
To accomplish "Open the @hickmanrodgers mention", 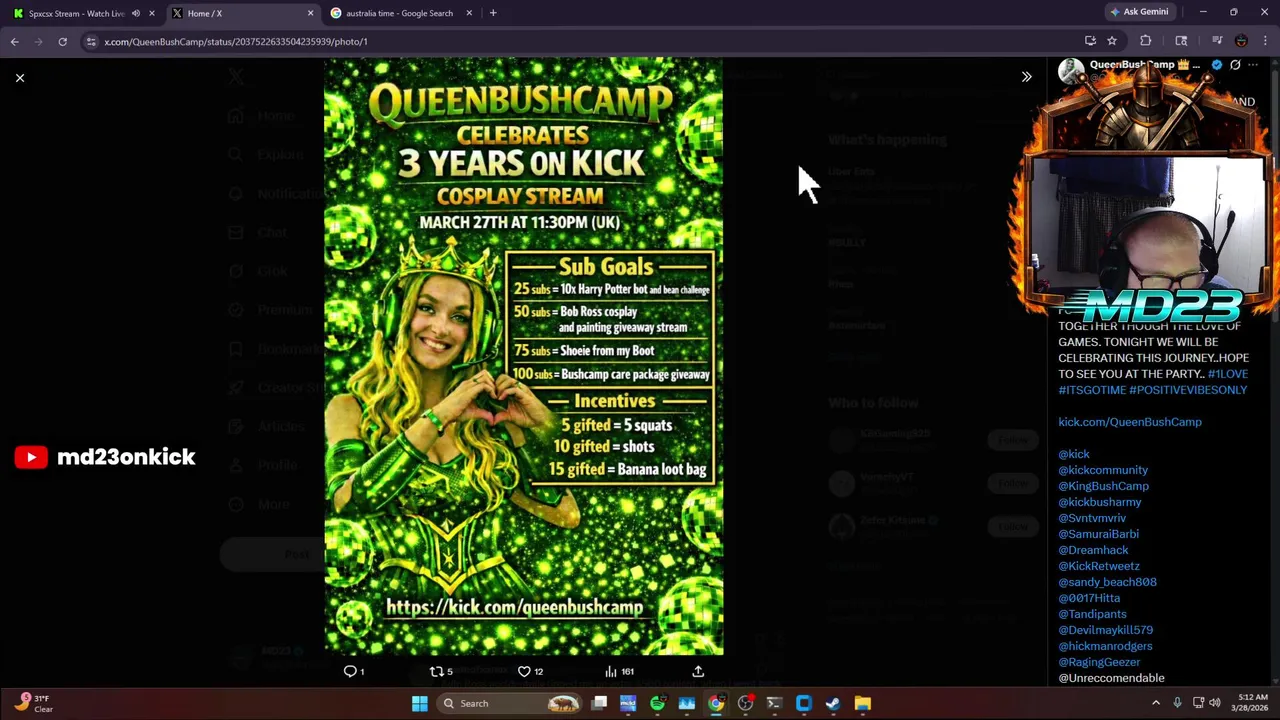I will click(x=1105, y=646).
